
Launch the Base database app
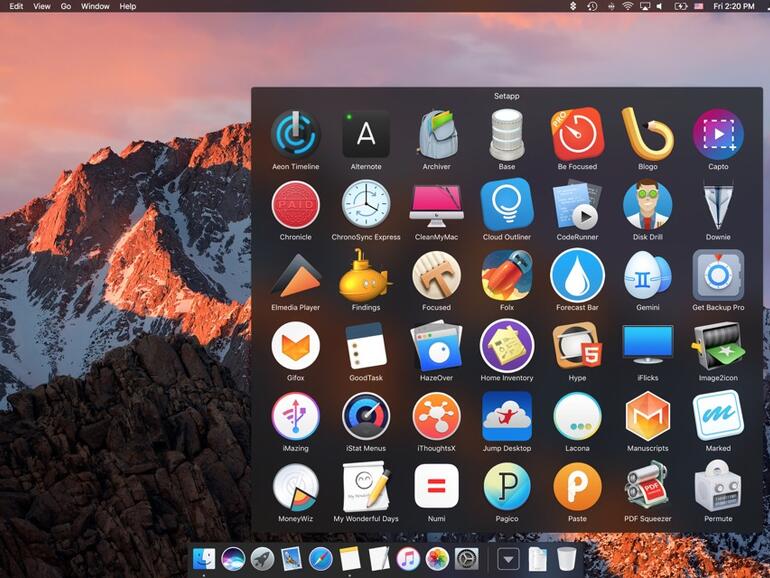coord(507,134)
